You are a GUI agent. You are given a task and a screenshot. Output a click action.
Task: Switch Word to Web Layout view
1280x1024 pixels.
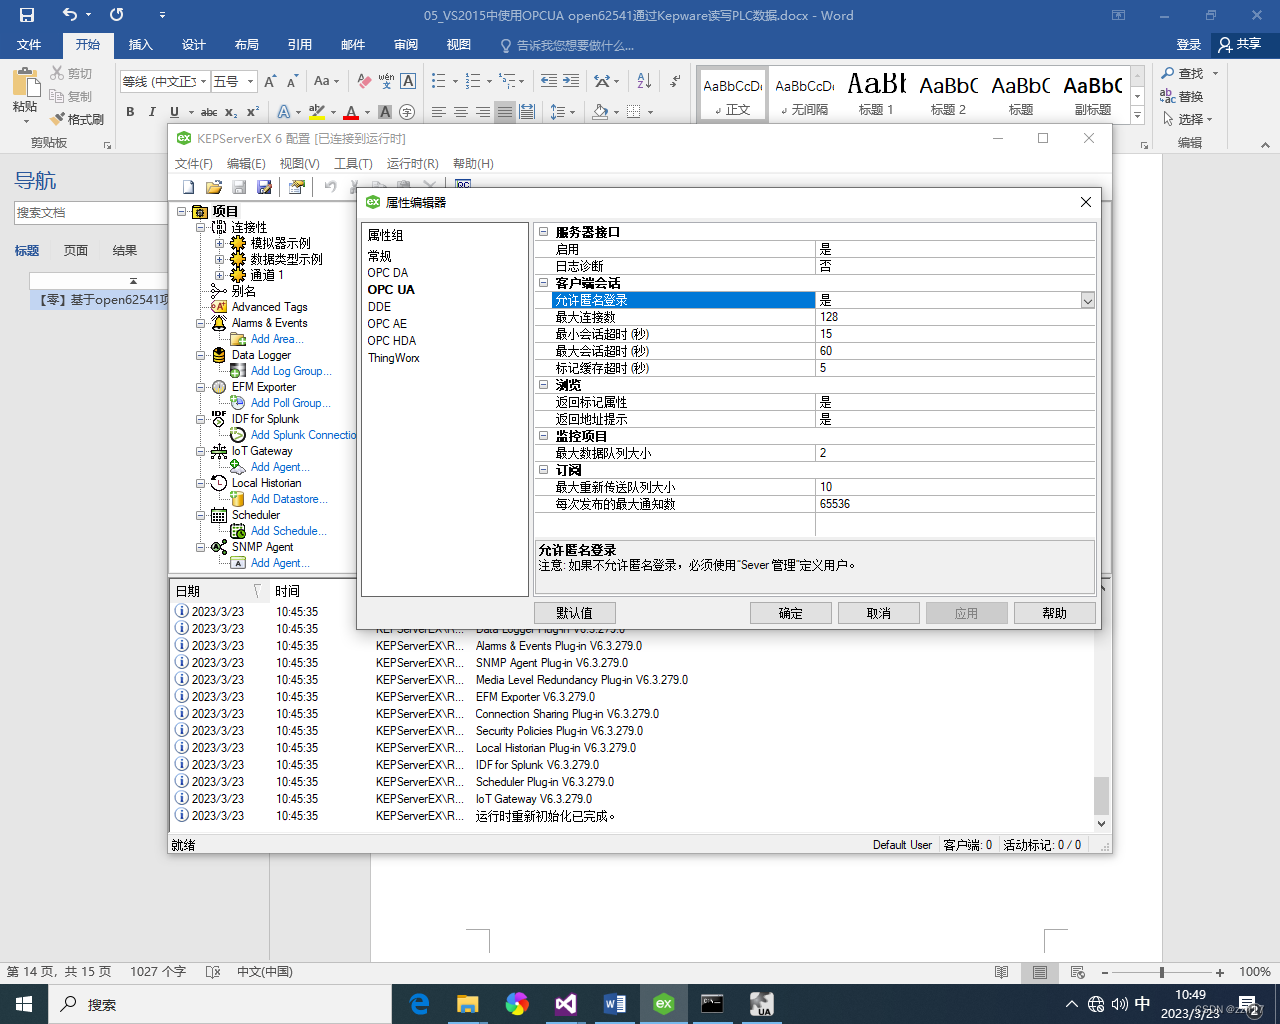pos(1078,972)
